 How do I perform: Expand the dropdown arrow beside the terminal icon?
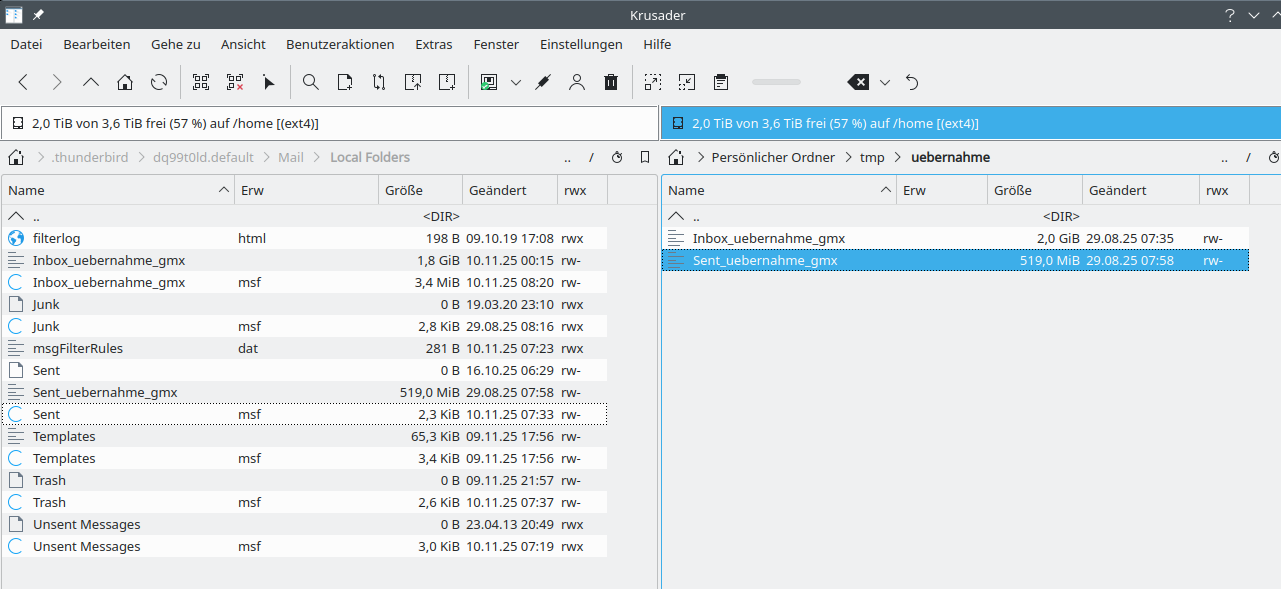[x=516, y=82]
